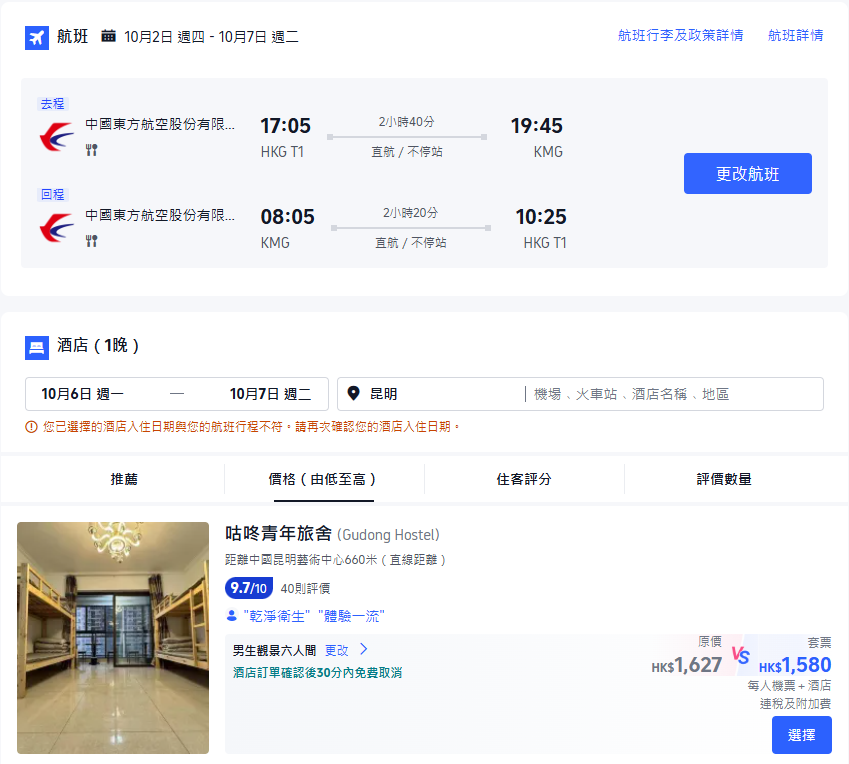849x764 pixels.
Task: Click the 去程 outbound label
Action: (53, 103)
